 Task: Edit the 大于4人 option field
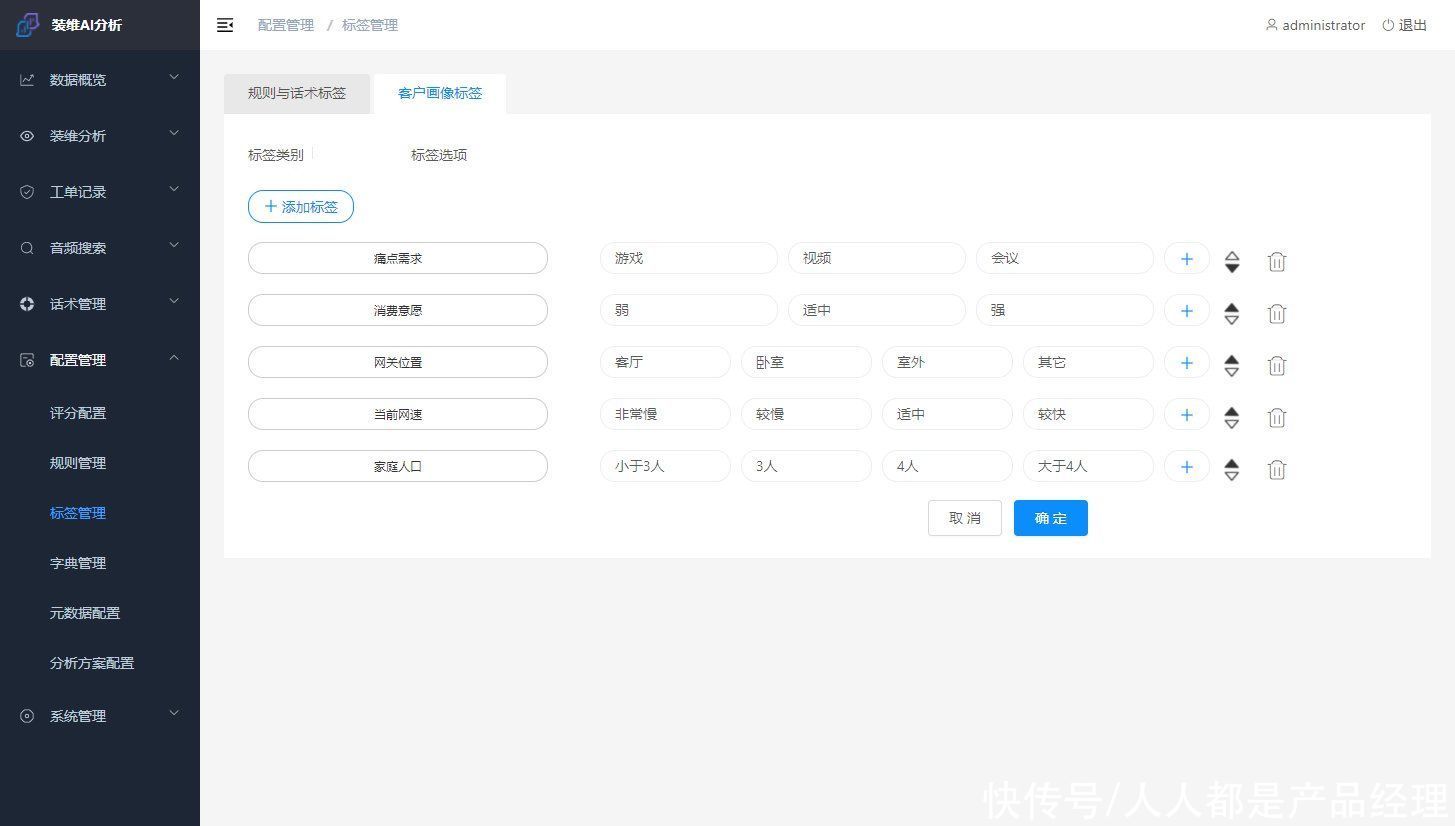click(x=1088, y=466)
